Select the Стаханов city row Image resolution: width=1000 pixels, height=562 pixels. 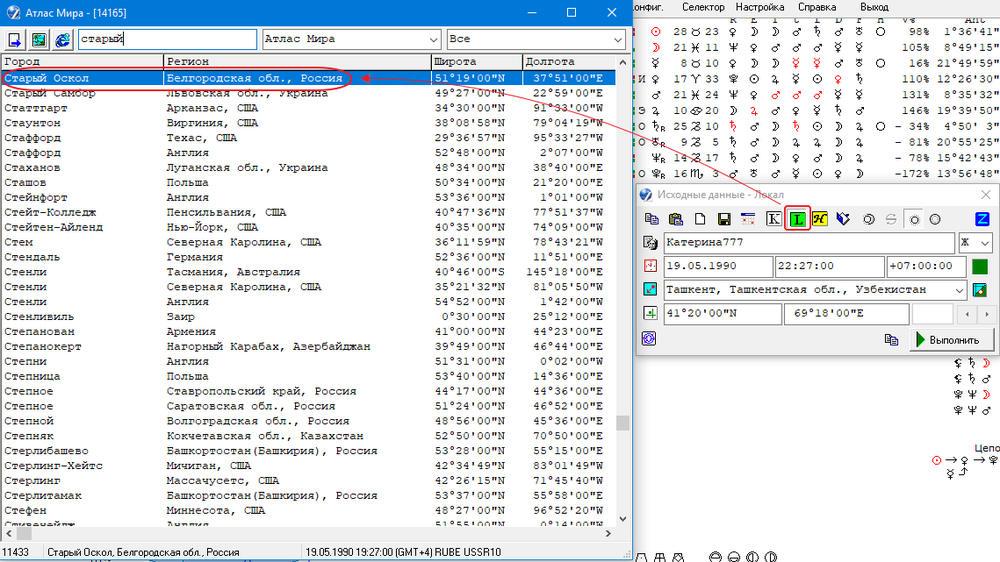[308, 168]
